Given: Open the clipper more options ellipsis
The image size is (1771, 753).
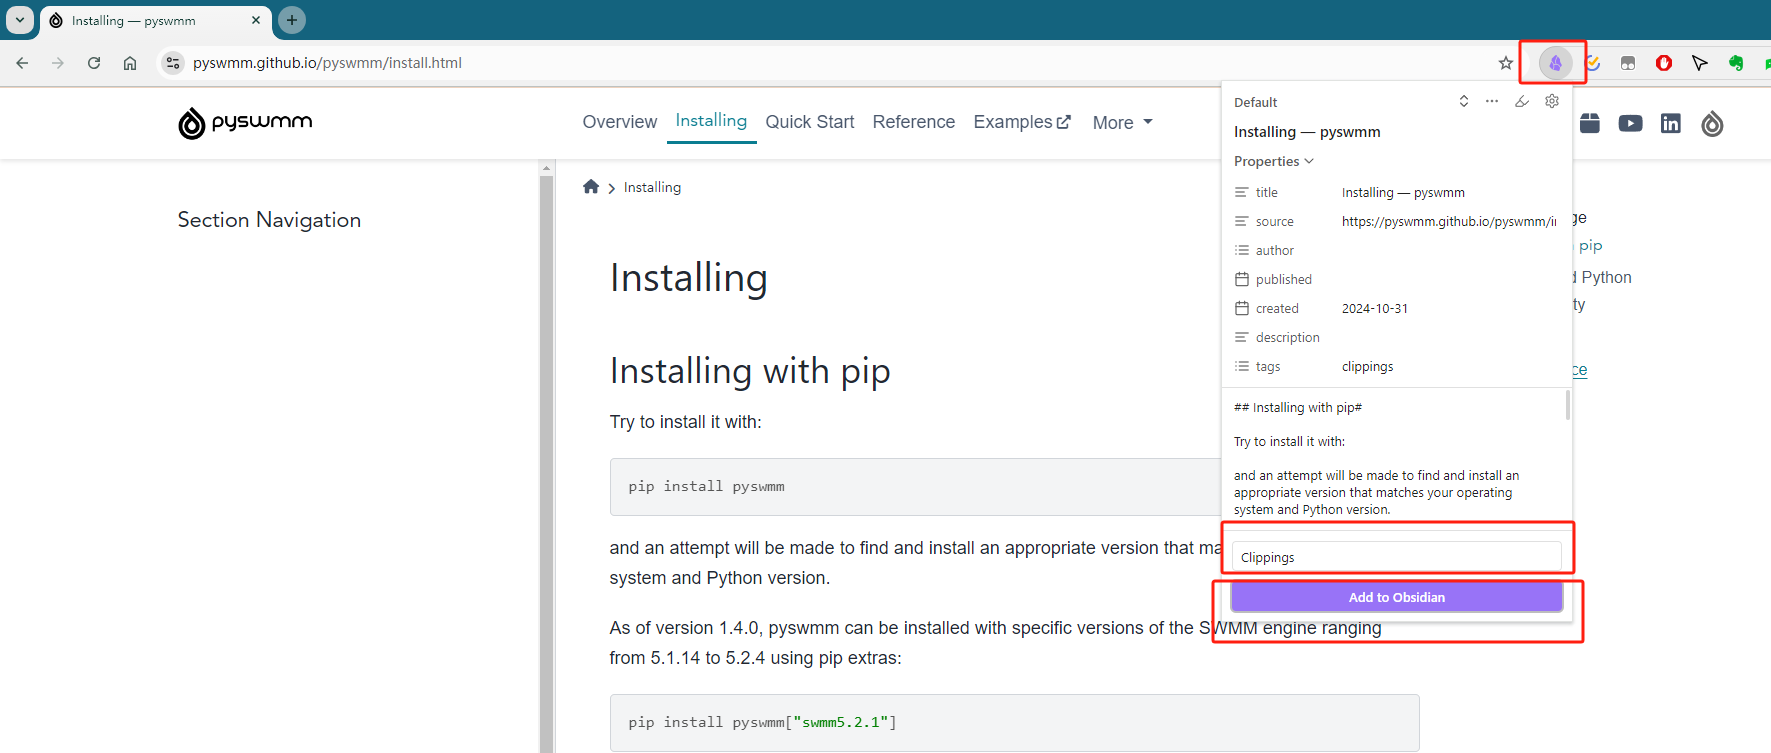Looking at the screenshot, I should pos(1492,101).
